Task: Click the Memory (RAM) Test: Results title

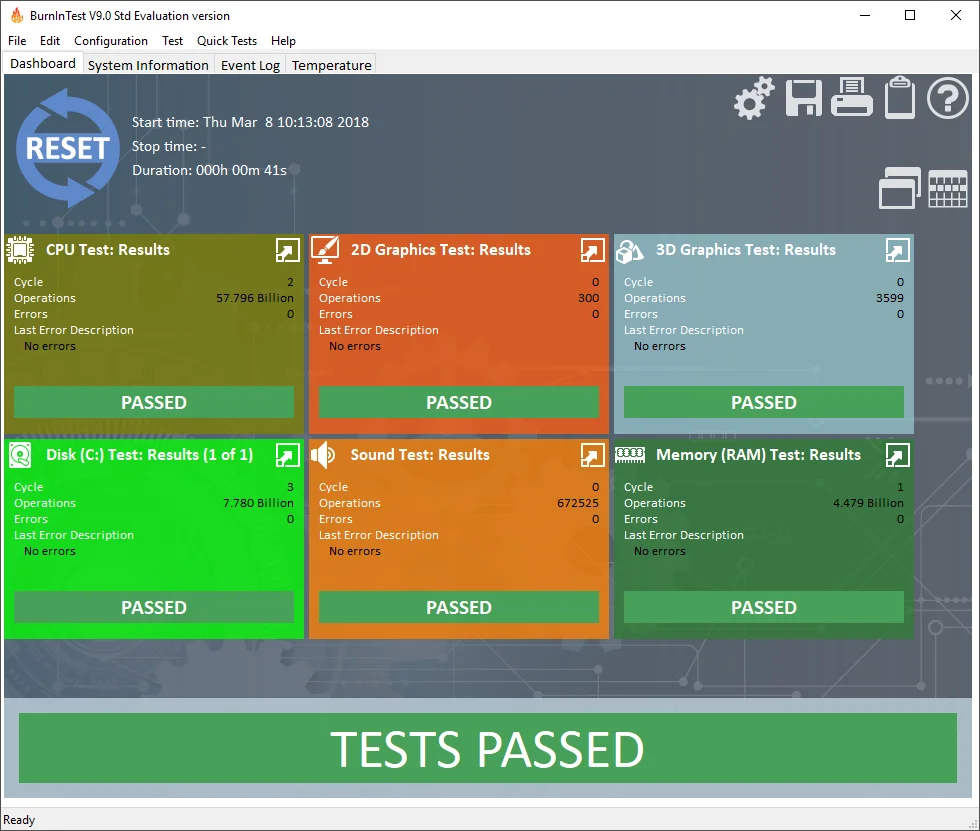Action: coord(758,455)
